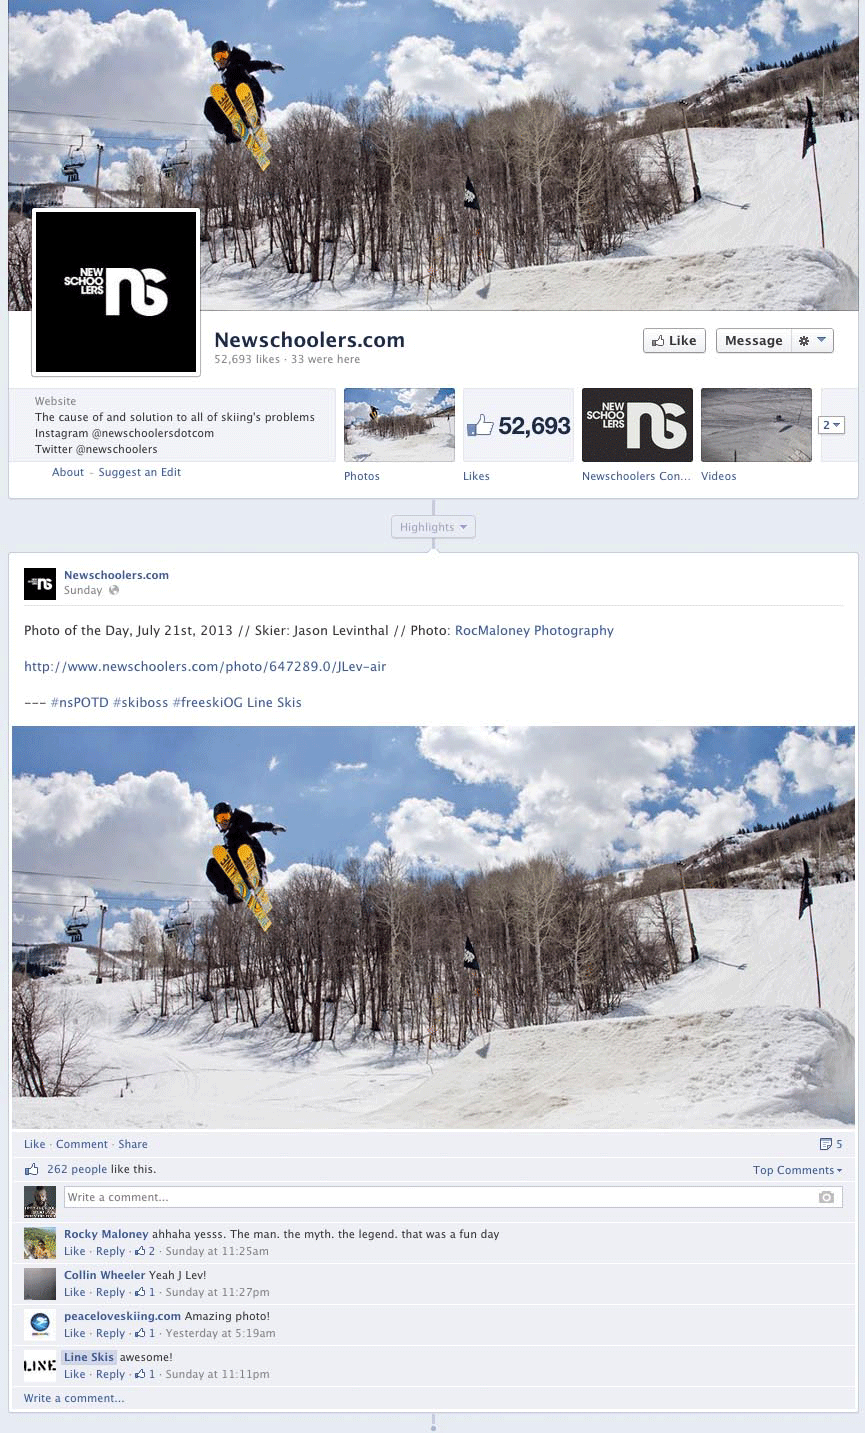This screenshot has height=1433, width=865.
Task: Open the newschoolers.com photo URL link
Action: click(205, 666)
